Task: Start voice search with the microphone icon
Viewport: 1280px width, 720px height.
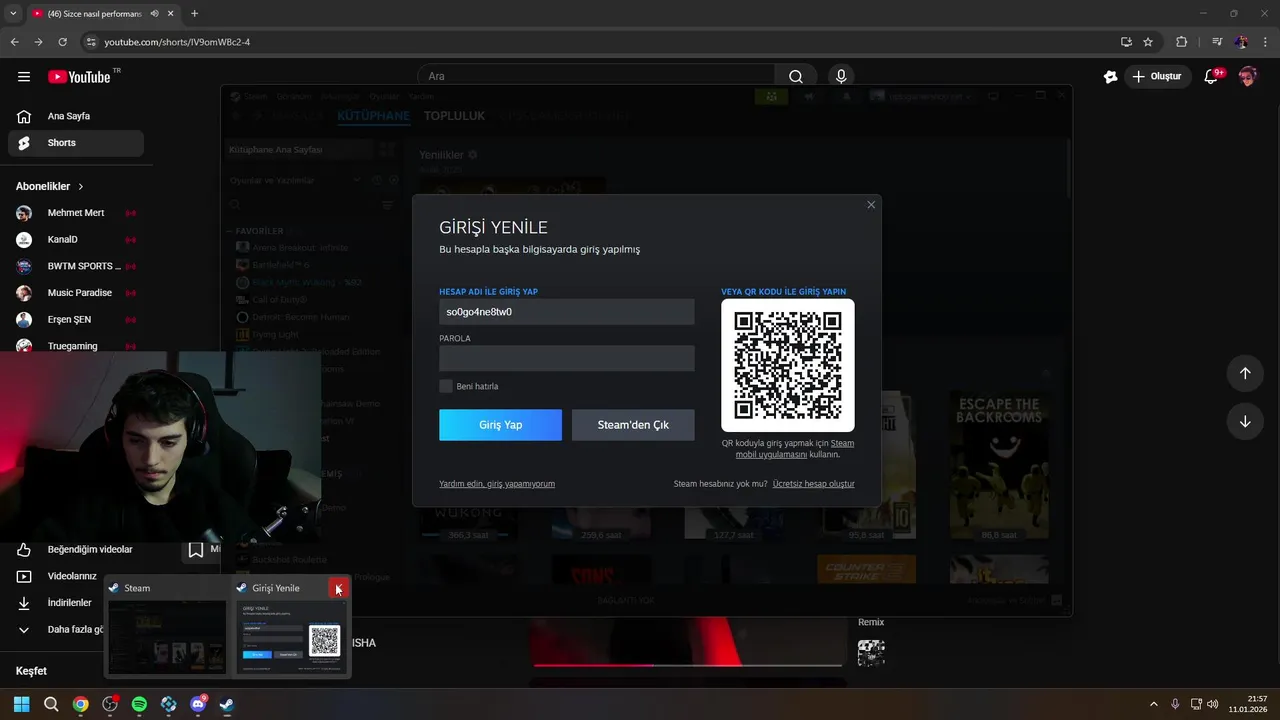Action: click(841, 76)
